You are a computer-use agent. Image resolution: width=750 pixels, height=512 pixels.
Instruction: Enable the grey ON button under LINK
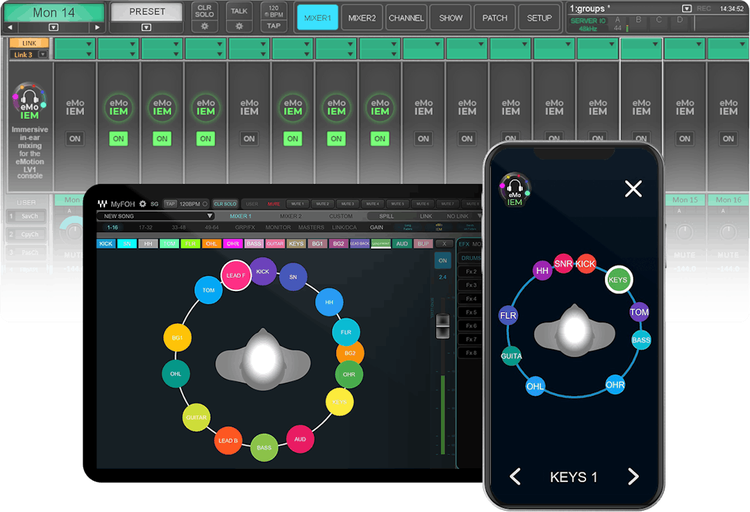(x=74, y=139)
